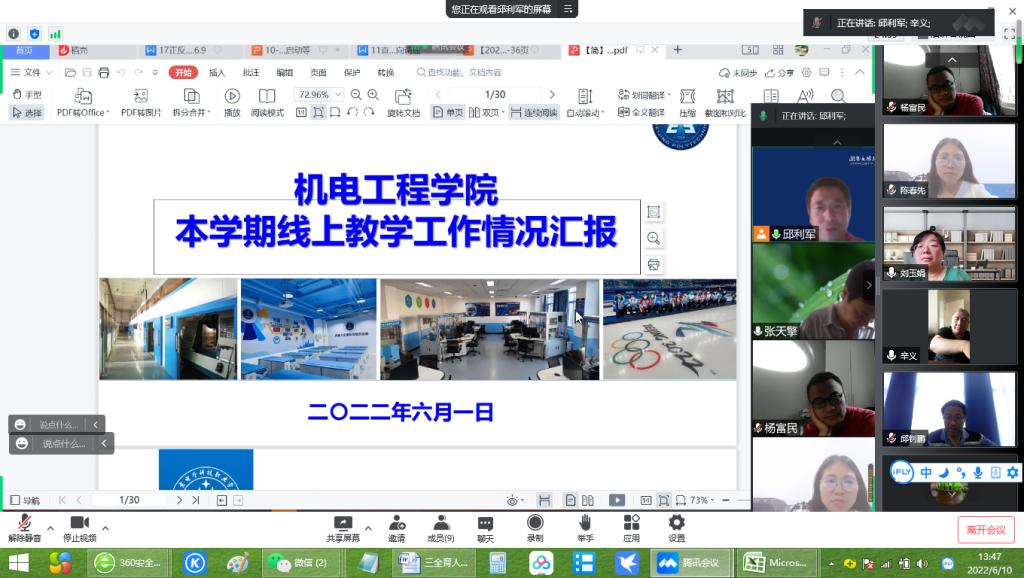Toggle the 停止视频 camera button
1024x578 pixels.
[79, 523]
